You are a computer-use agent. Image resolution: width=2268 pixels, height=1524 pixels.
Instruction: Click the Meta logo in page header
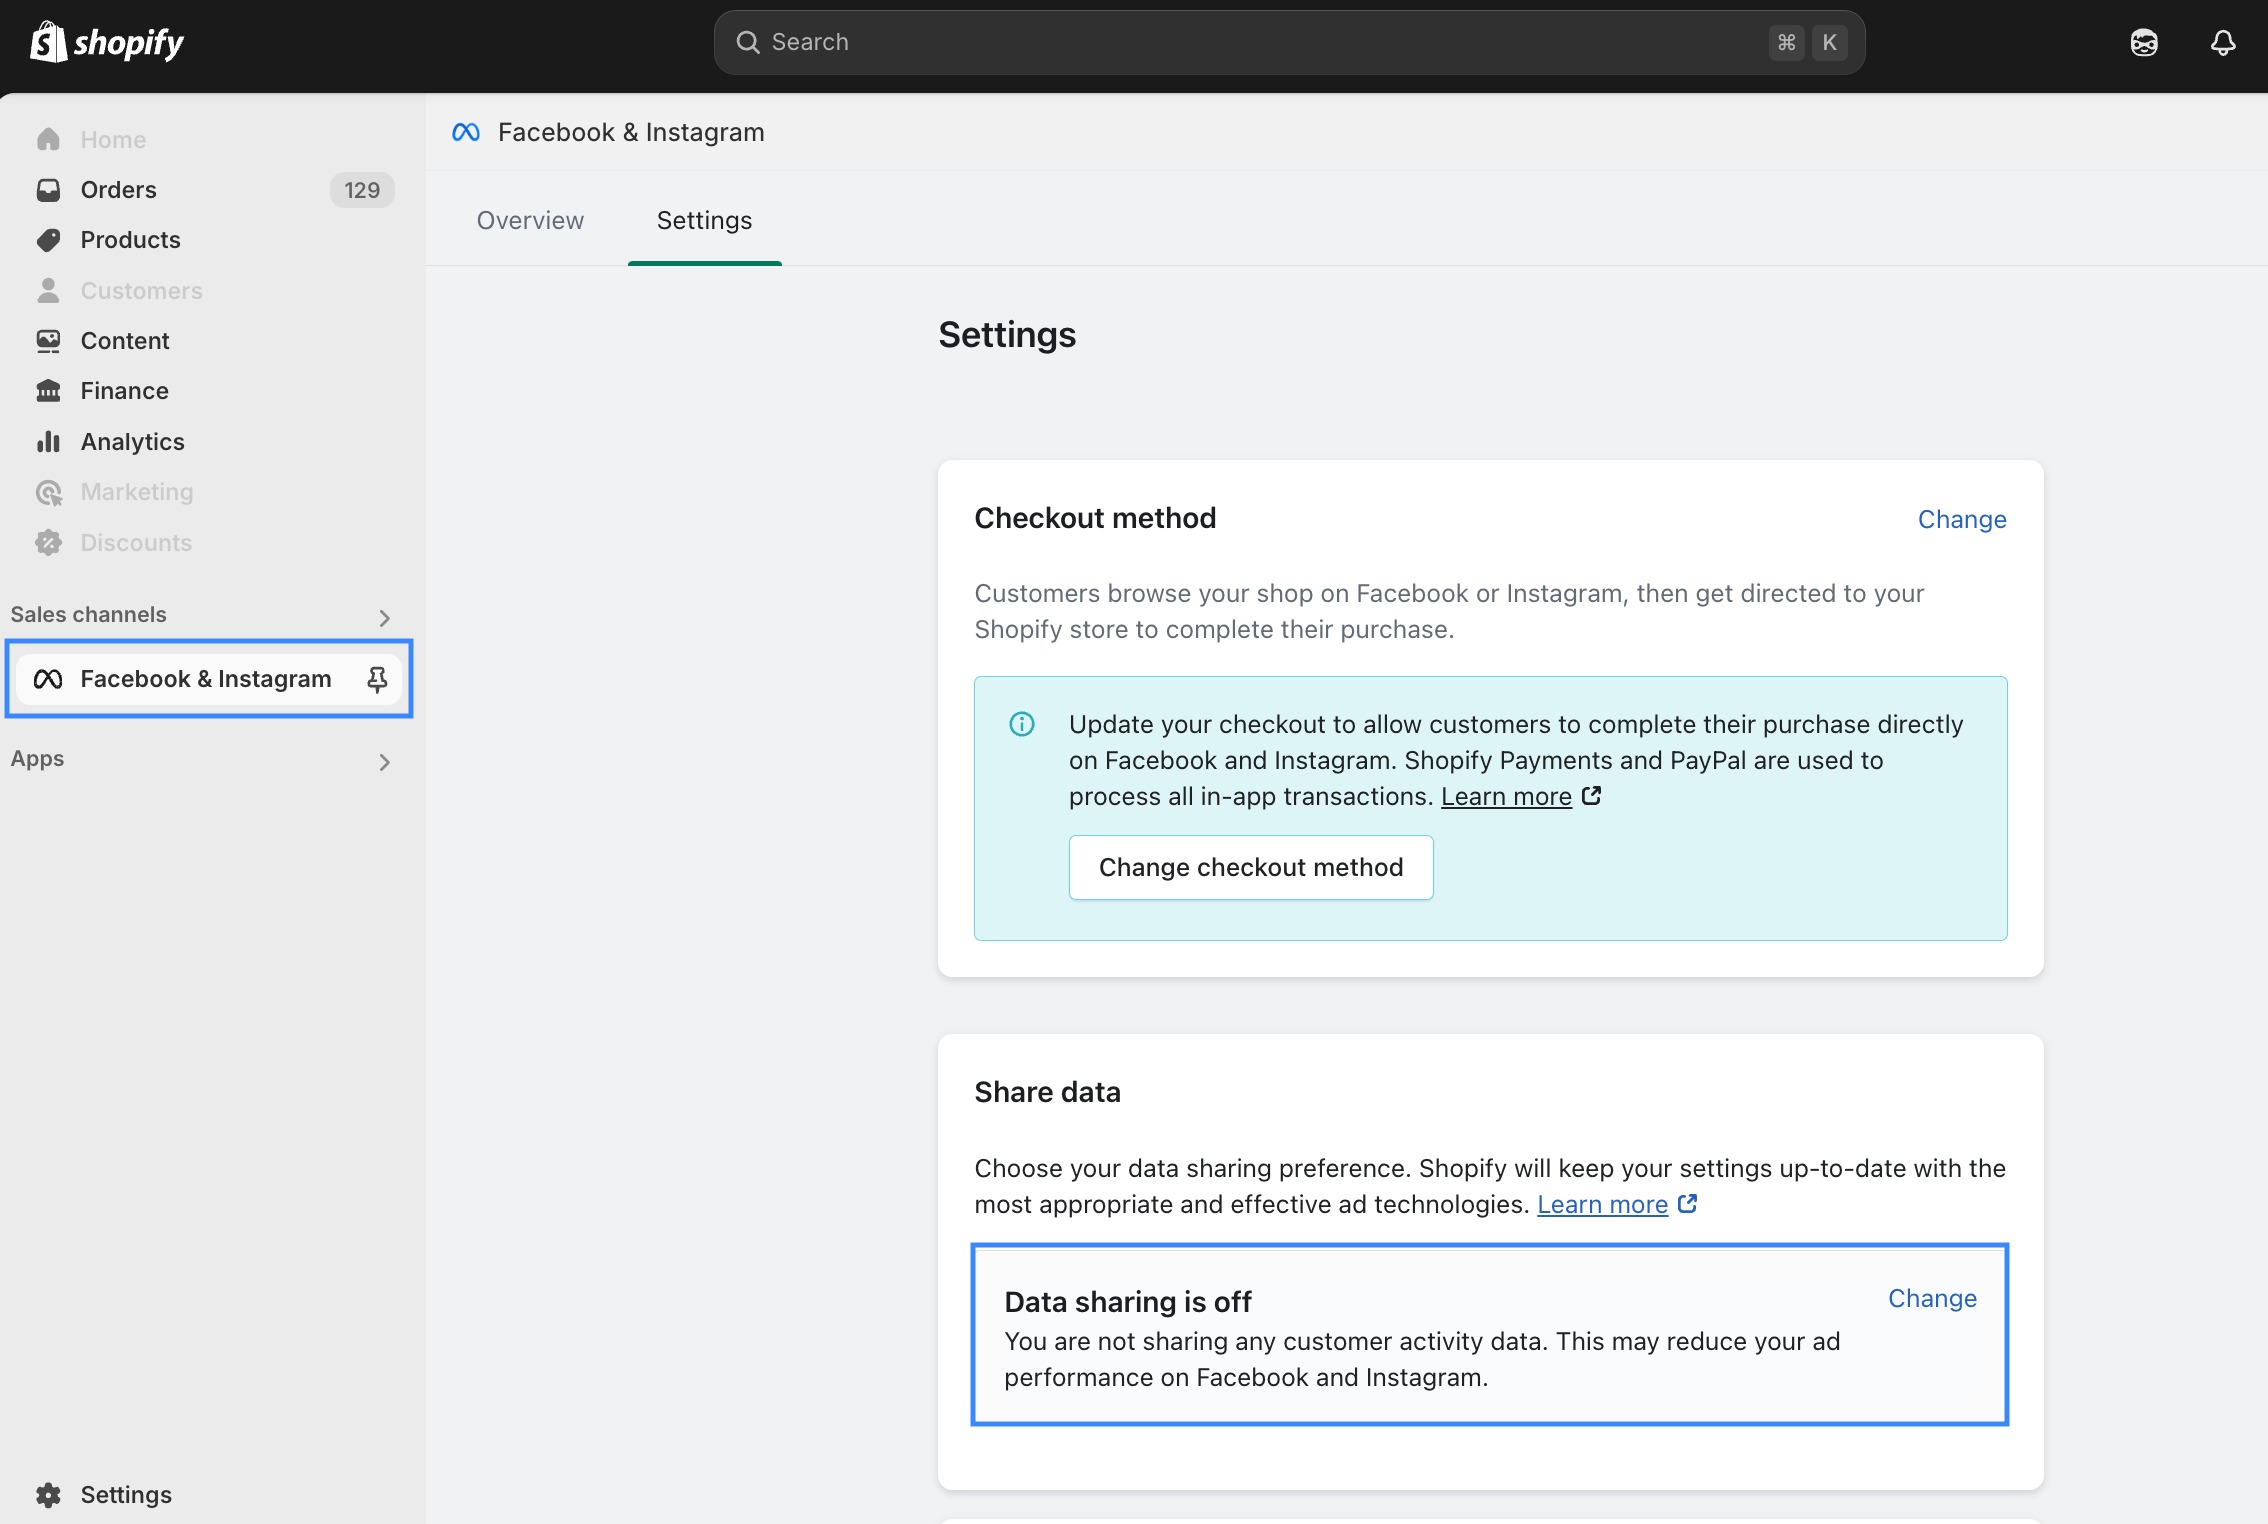click(466, 132)
